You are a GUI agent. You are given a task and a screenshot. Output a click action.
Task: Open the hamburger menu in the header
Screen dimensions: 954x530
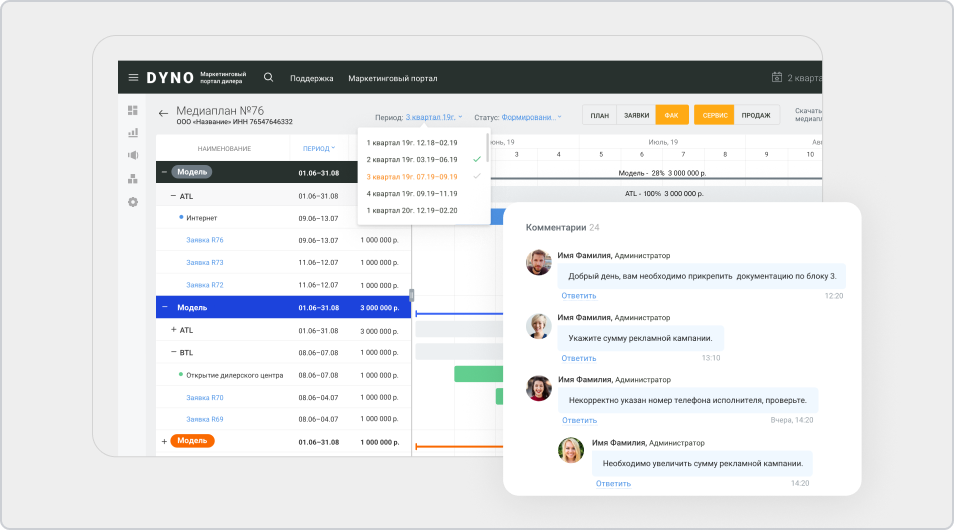point(133,78)
